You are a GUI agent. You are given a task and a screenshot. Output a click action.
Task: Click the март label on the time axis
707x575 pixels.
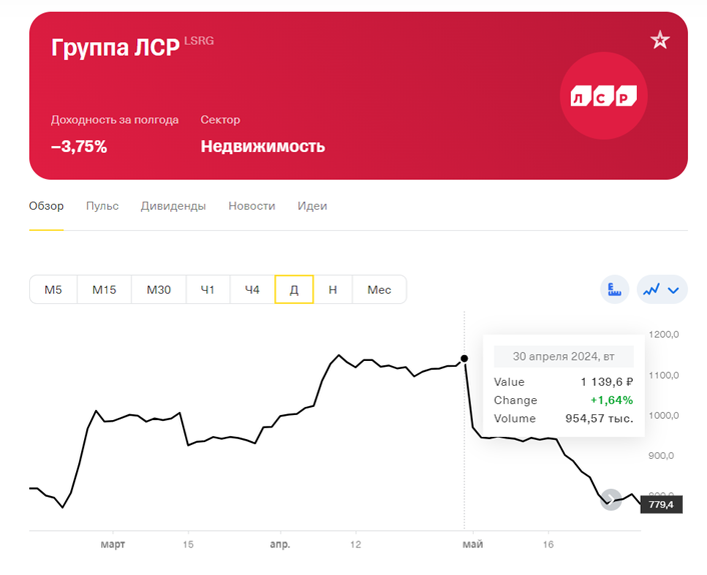[x=113, y=544]
